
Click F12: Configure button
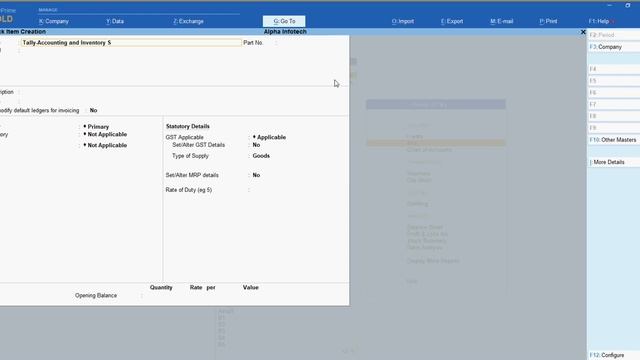[x=613, y=355]
